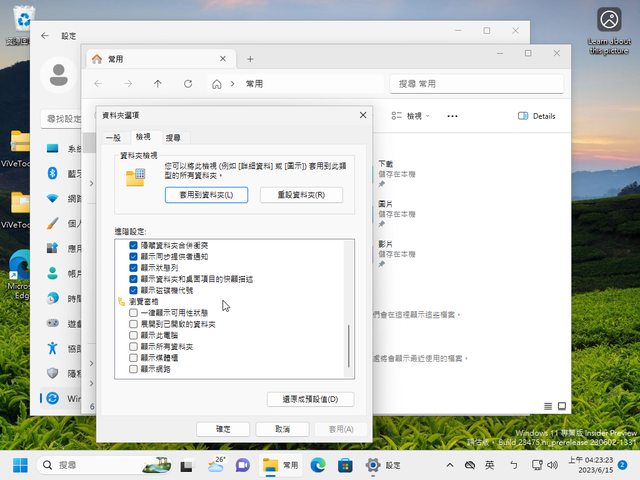Open Microsoft Edge from the taskbar
The width and height of the screenshot is (640, 480).
(318, 465)
